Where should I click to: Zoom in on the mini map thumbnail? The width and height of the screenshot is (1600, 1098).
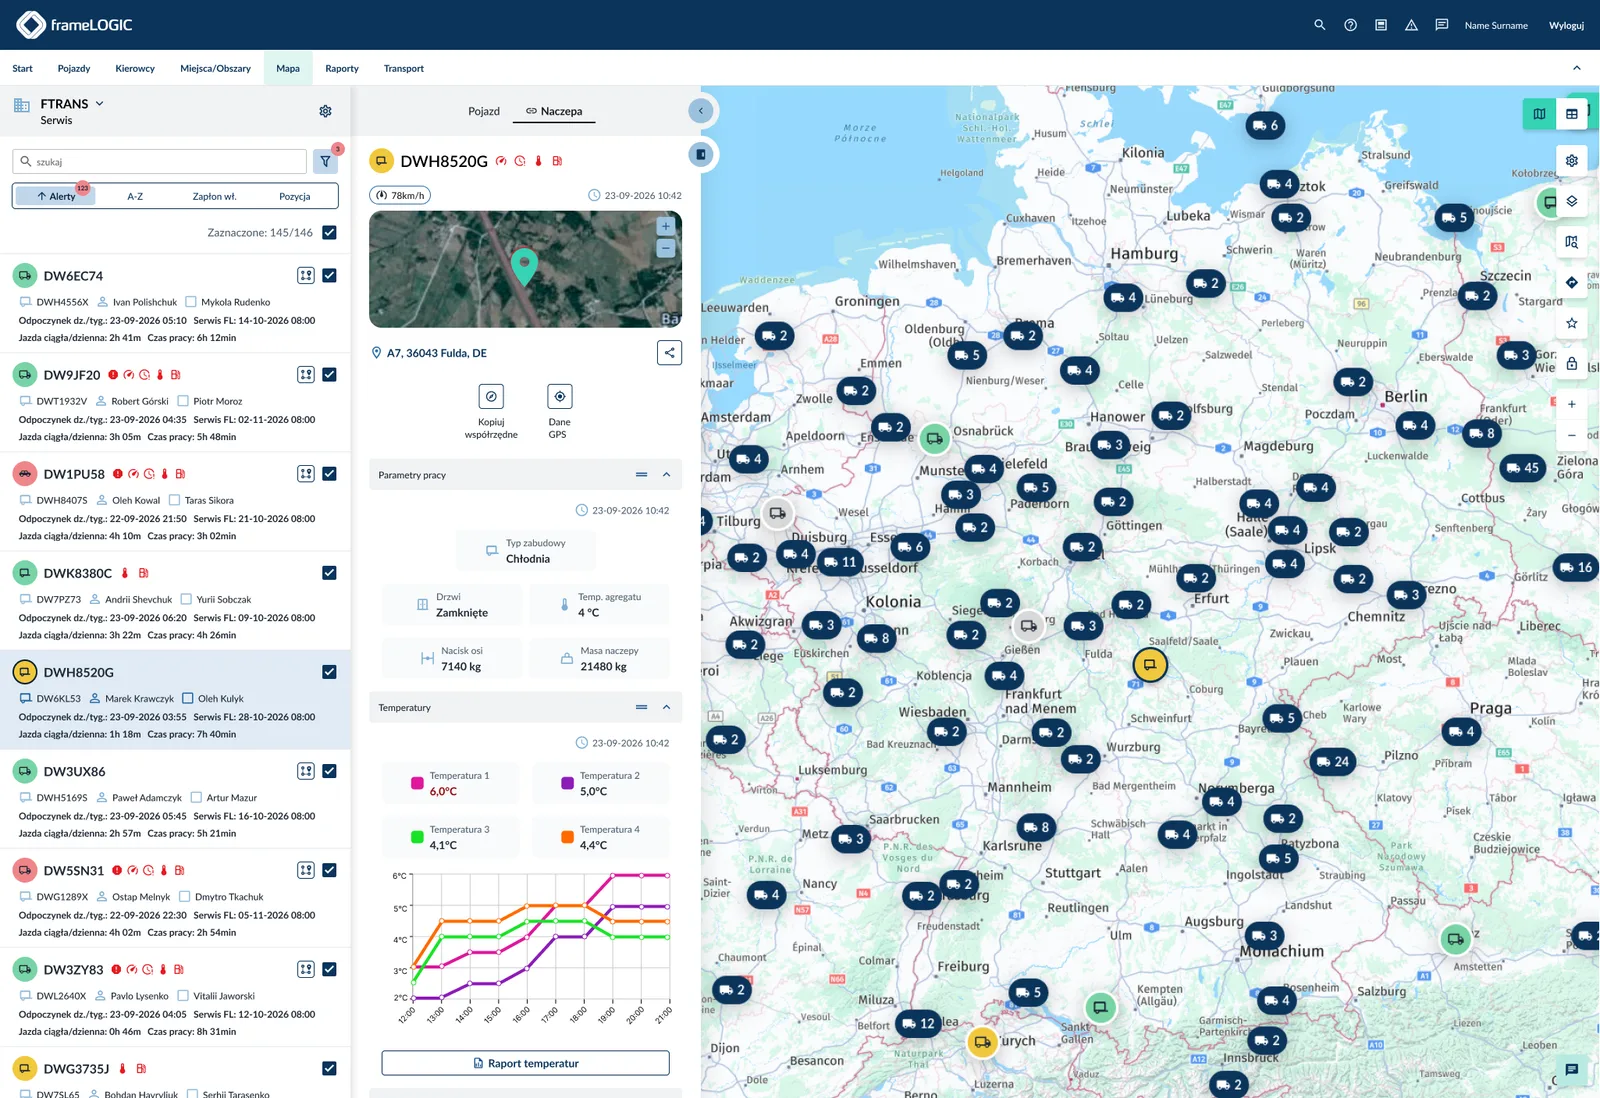tap(666, 227)
